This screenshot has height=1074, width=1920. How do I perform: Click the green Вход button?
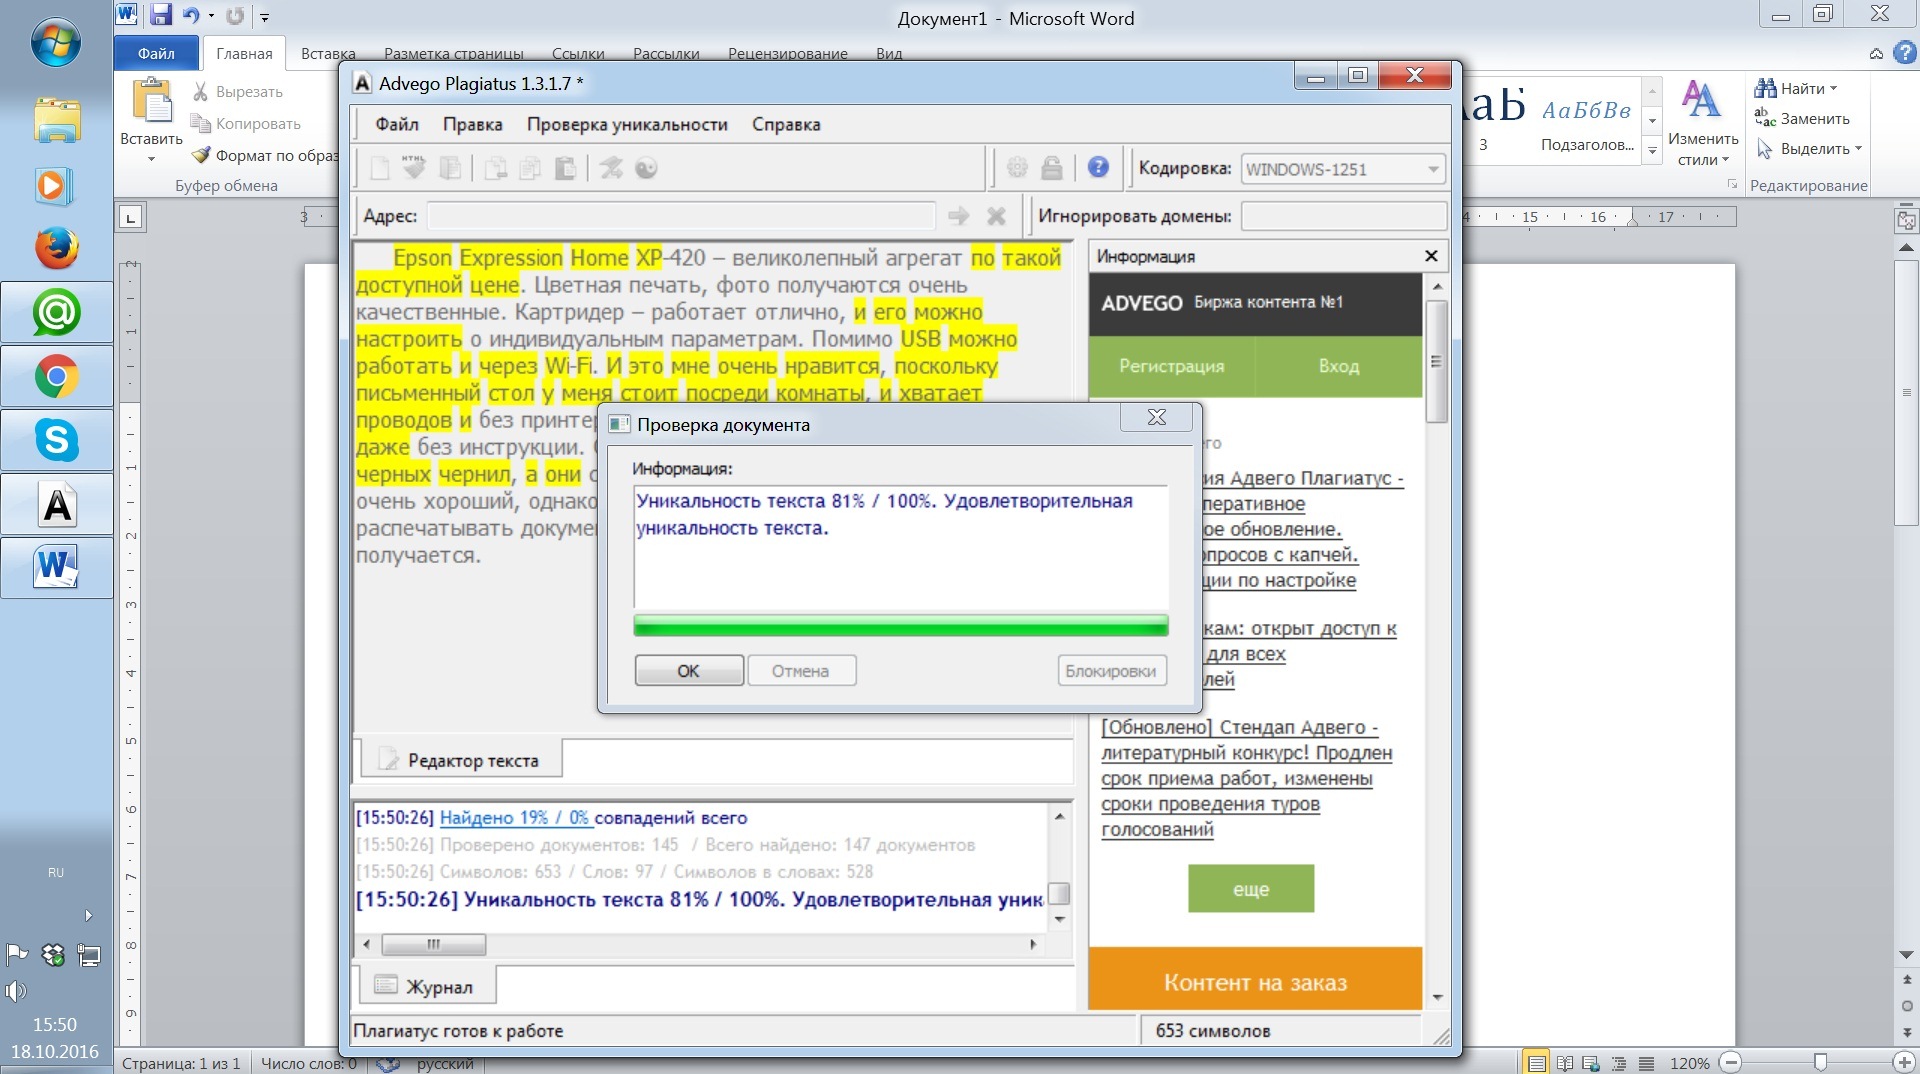(x=1339, y=366)
